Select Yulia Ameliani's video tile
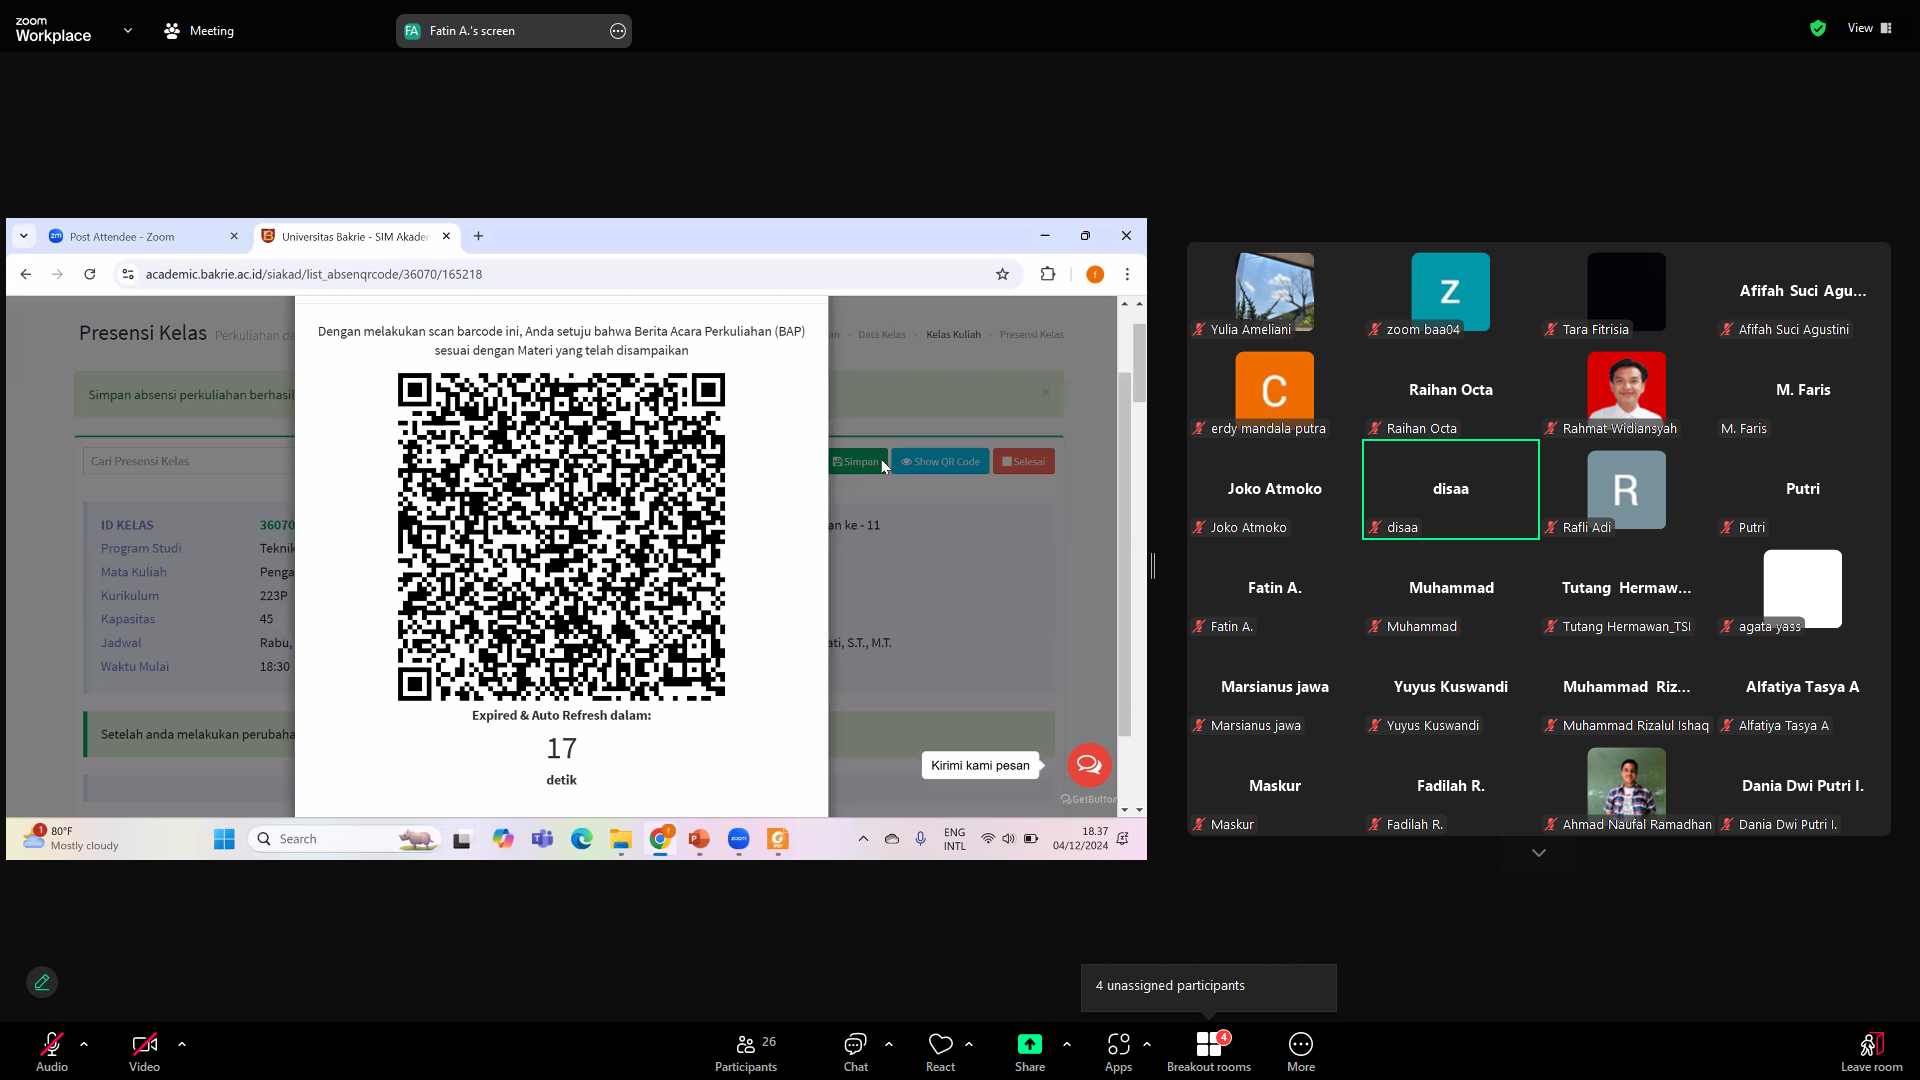Screen dimensions: 1920x1080 coord(1275,291)
